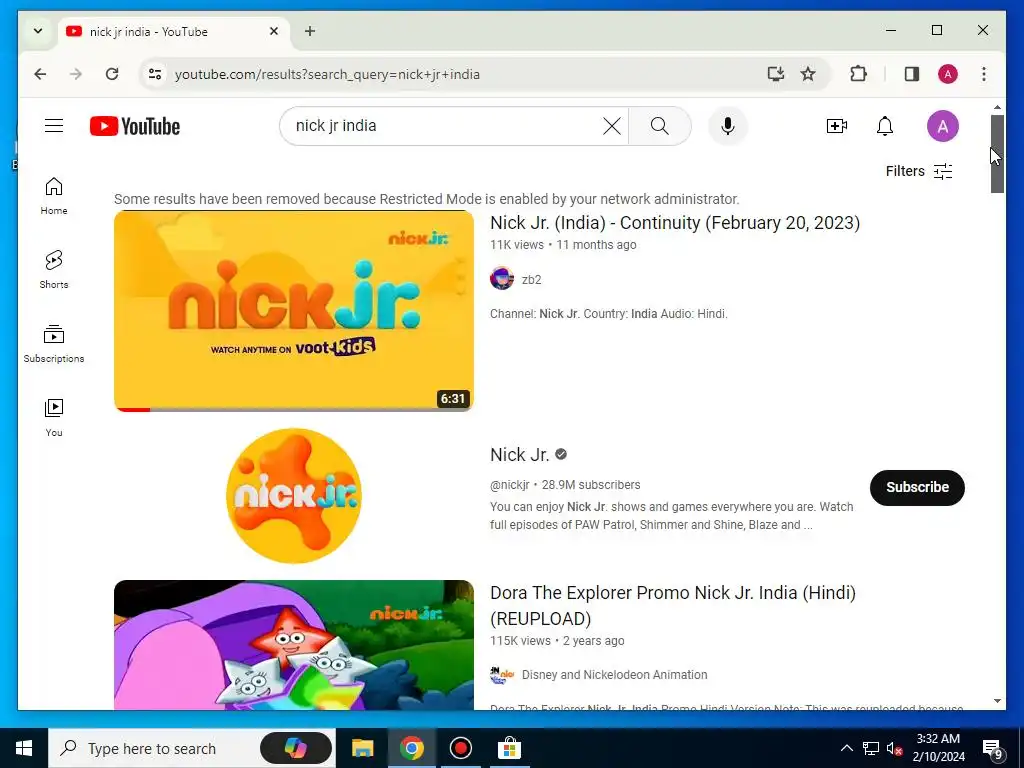The image size is (1024, 768).
Task: Open the zb2 channel name
Action: pyautogui.click(x=532, y=280)
